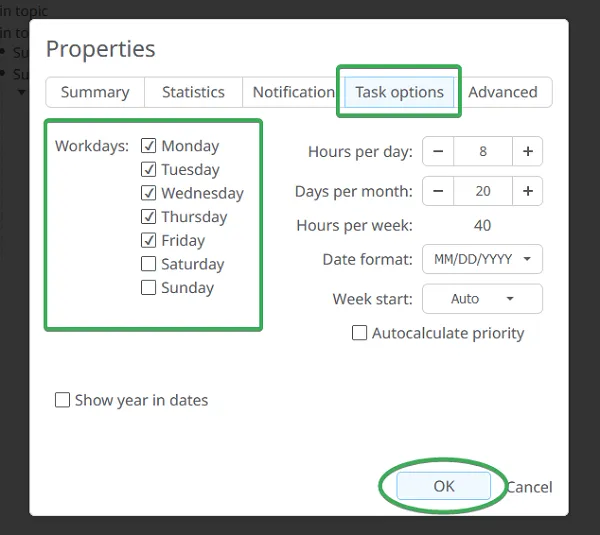Viewport: 600px width, 535px height.
Task: Select the Task options tab
Action: [399, 92]
